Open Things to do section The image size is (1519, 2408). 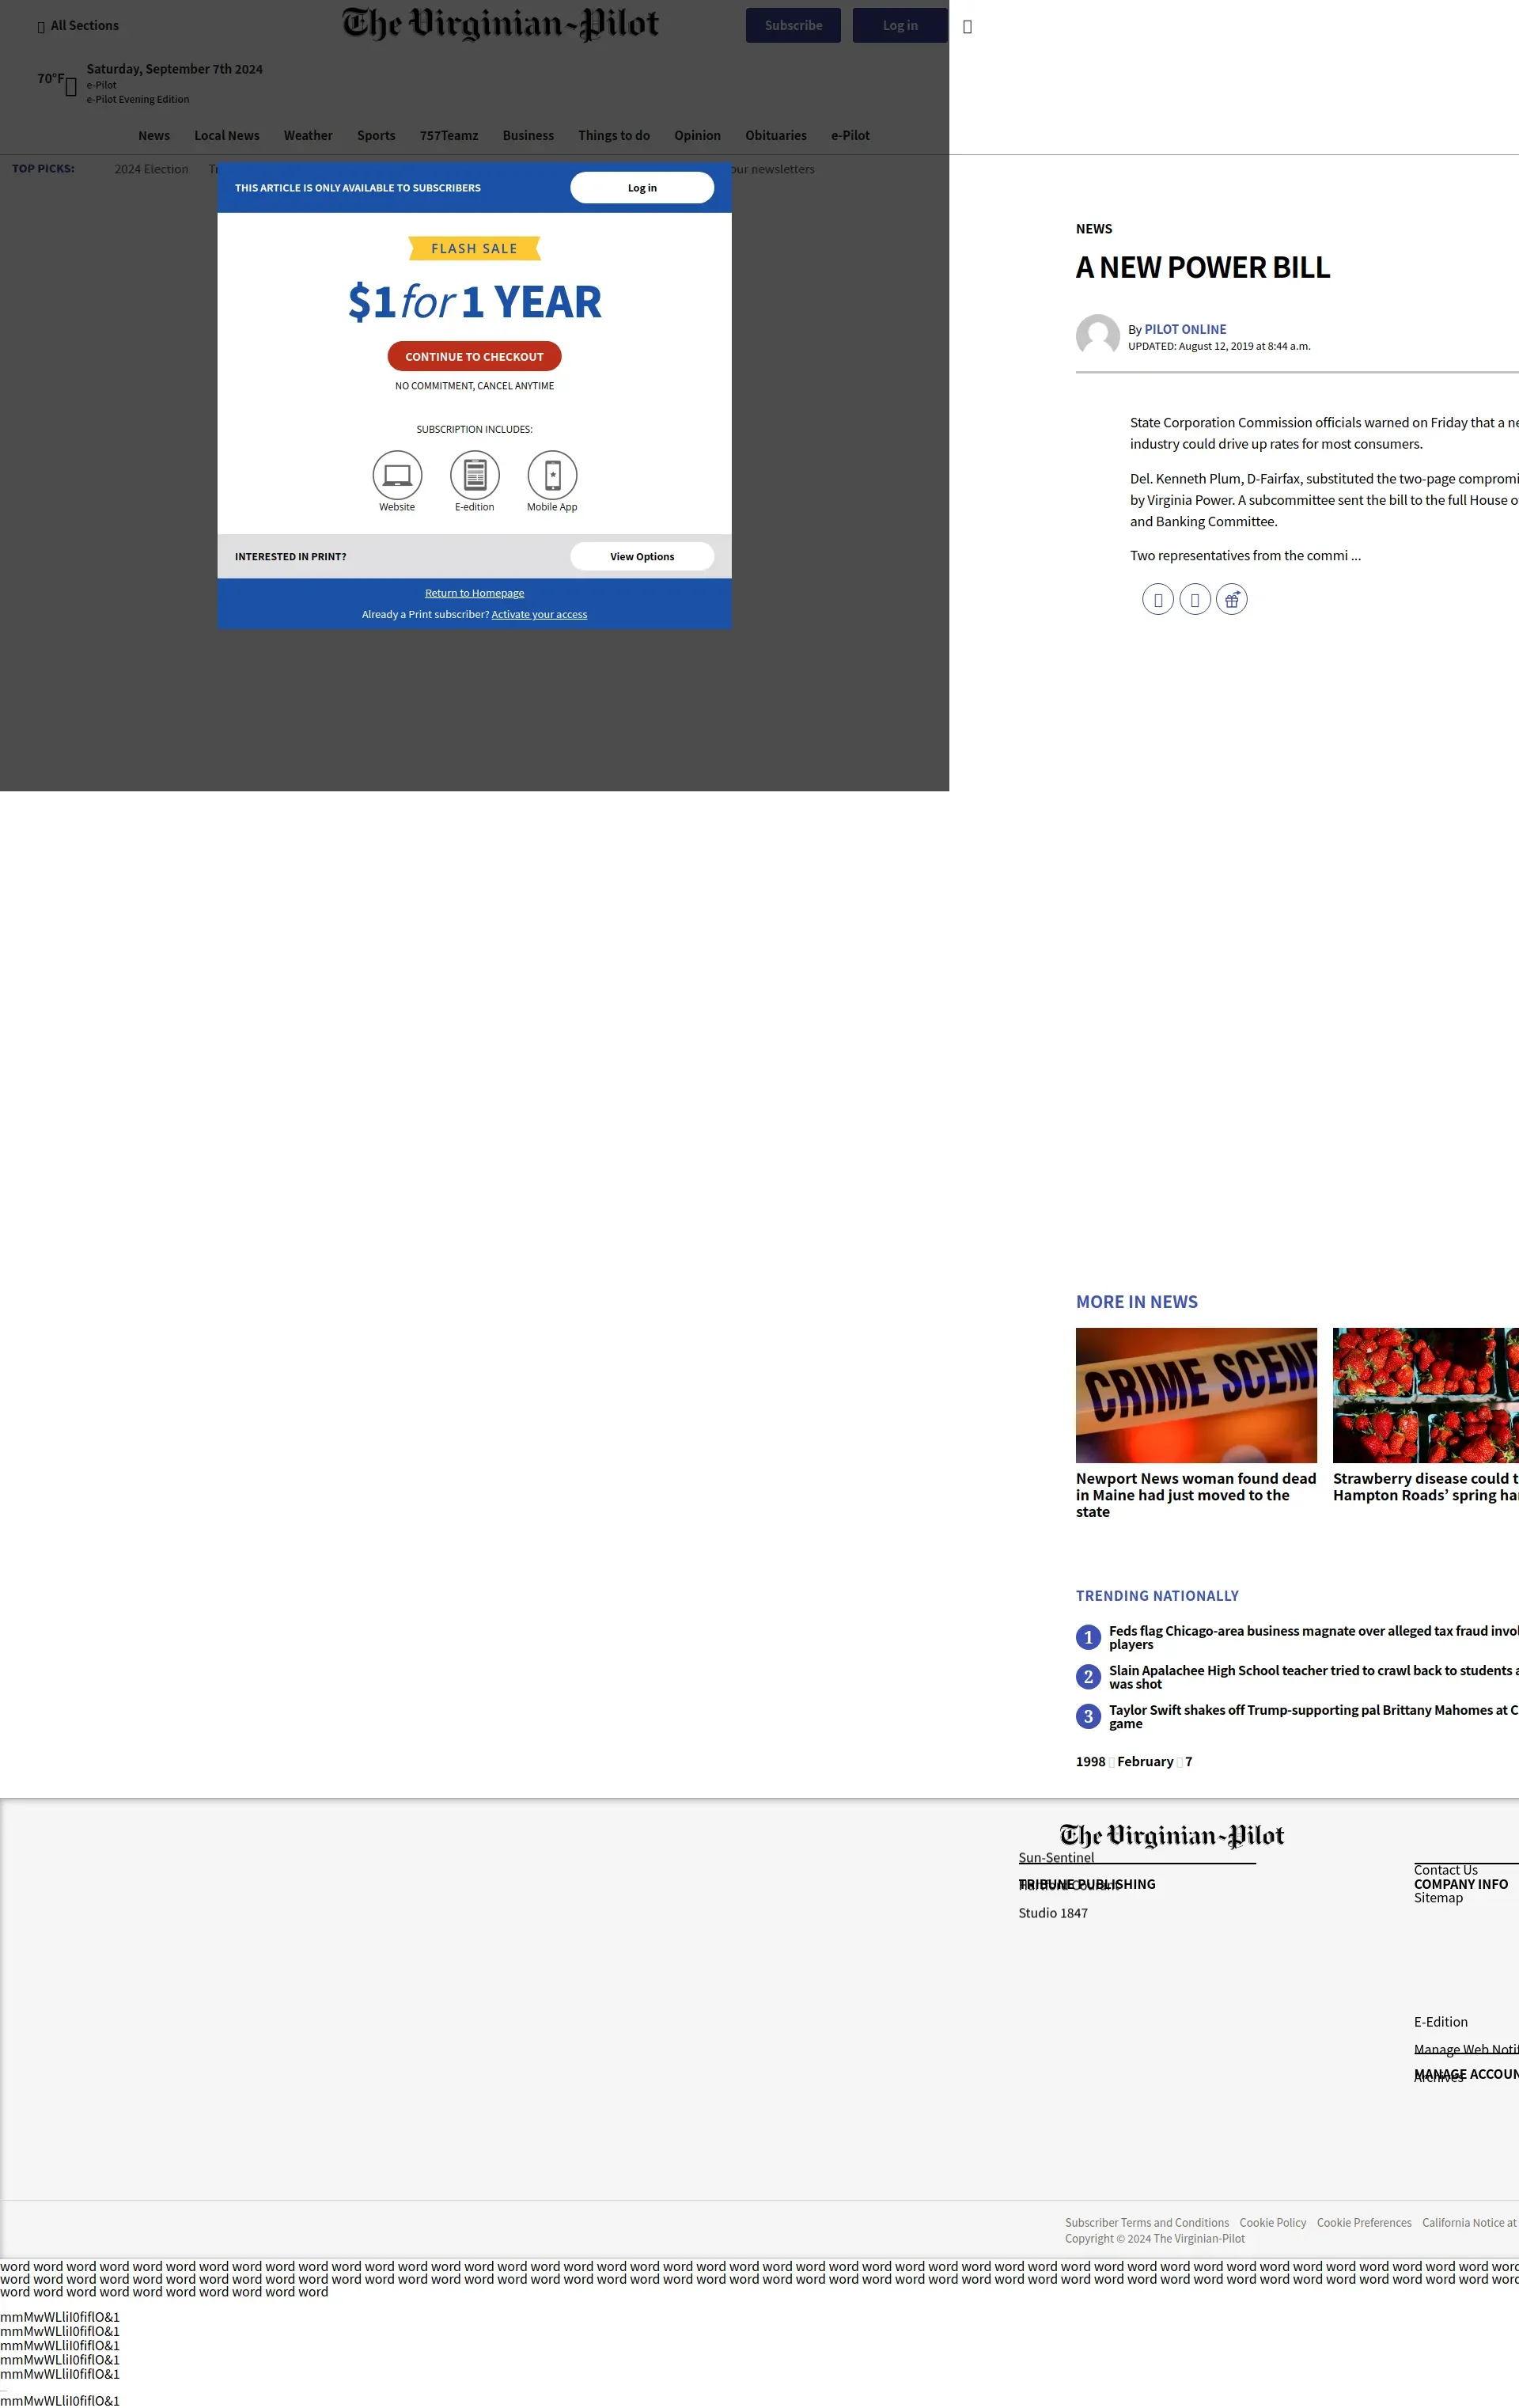[614, 136]
